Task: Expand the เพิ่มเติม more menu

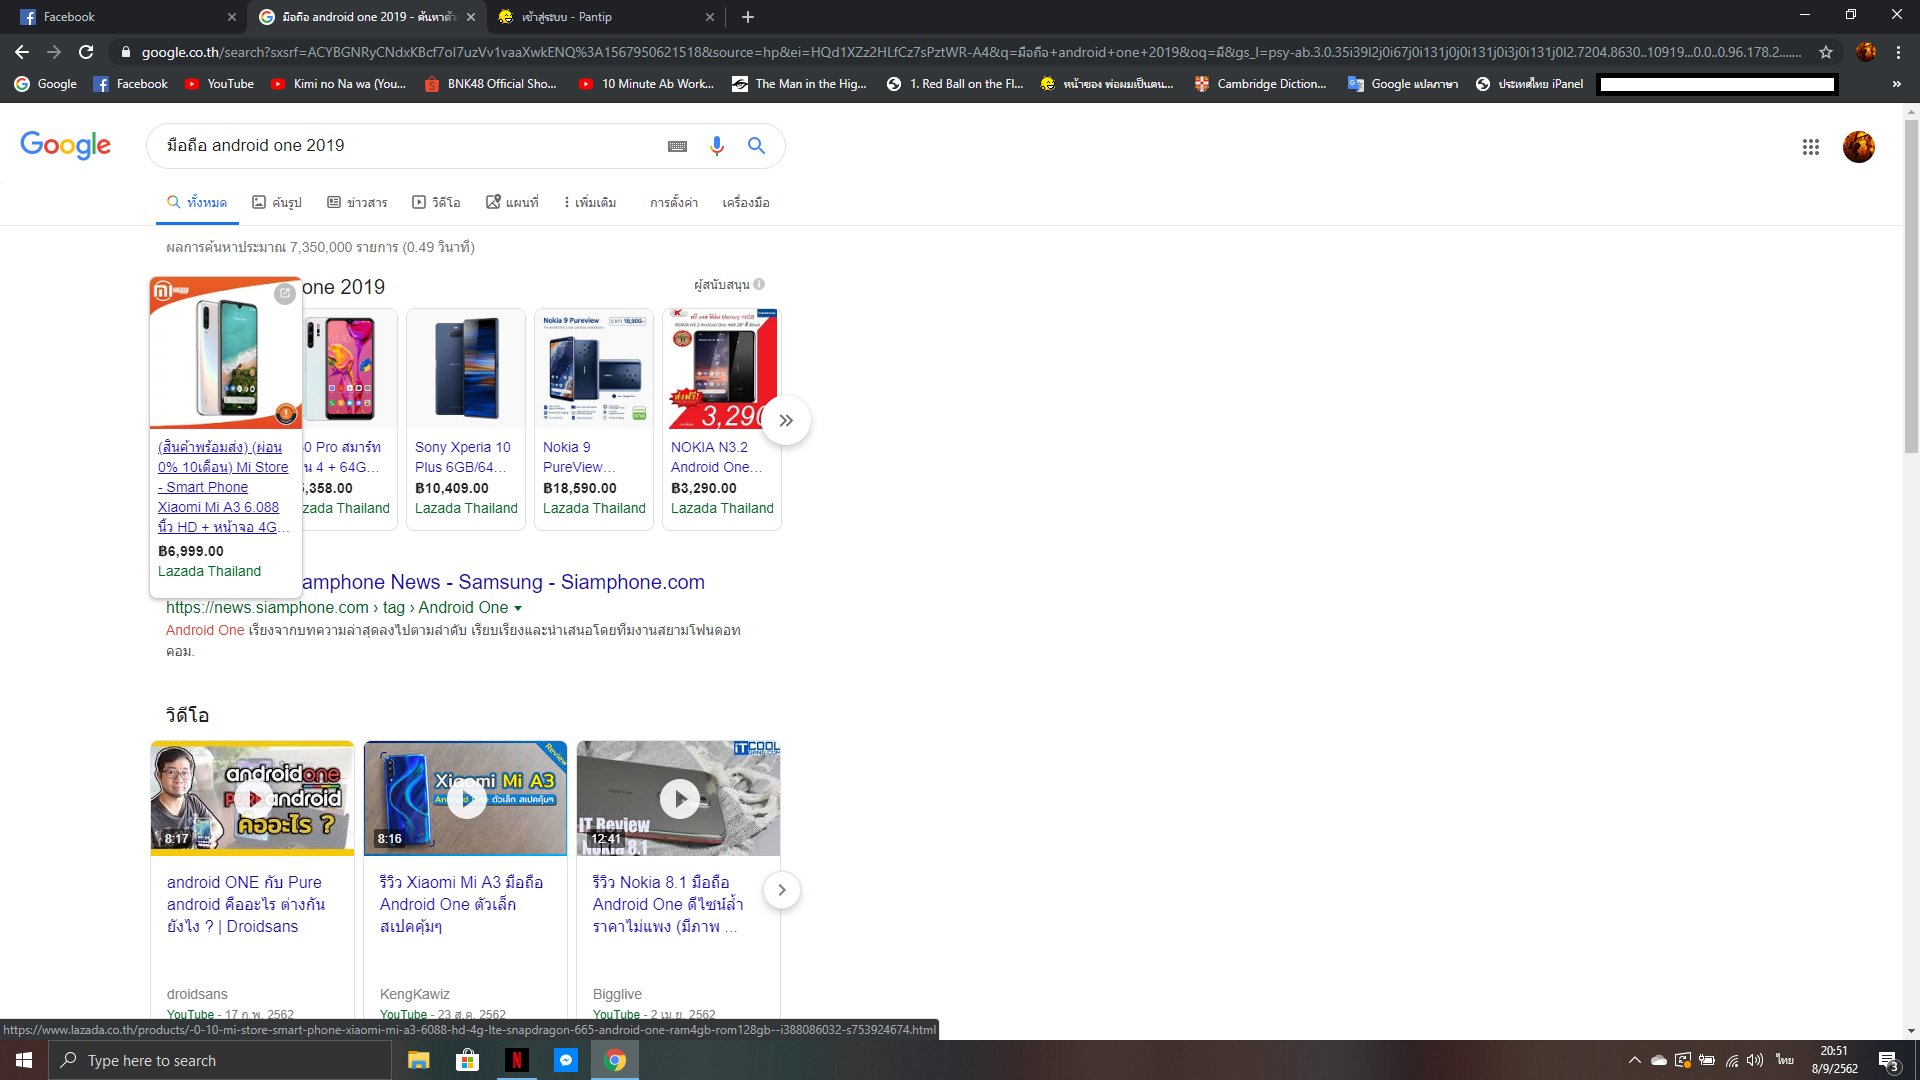Action: pos(590,202)
